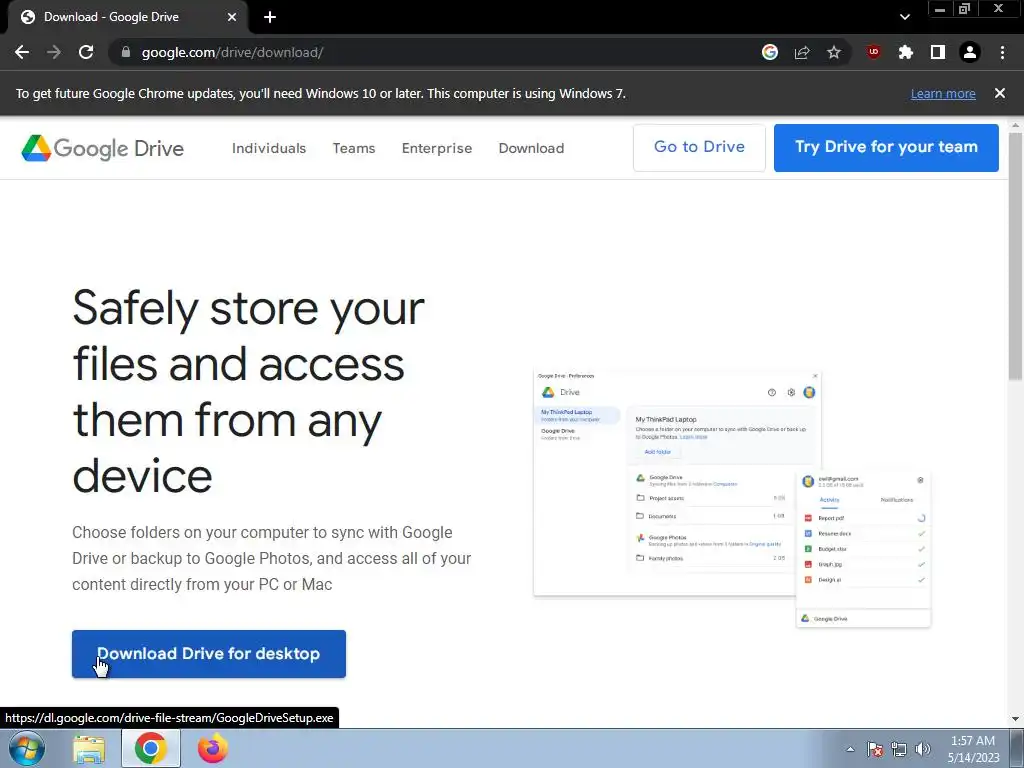This screenshot has height=768, width=1024.
Task: Open Learn more about Chrome updates
Action: click(943, 93)
